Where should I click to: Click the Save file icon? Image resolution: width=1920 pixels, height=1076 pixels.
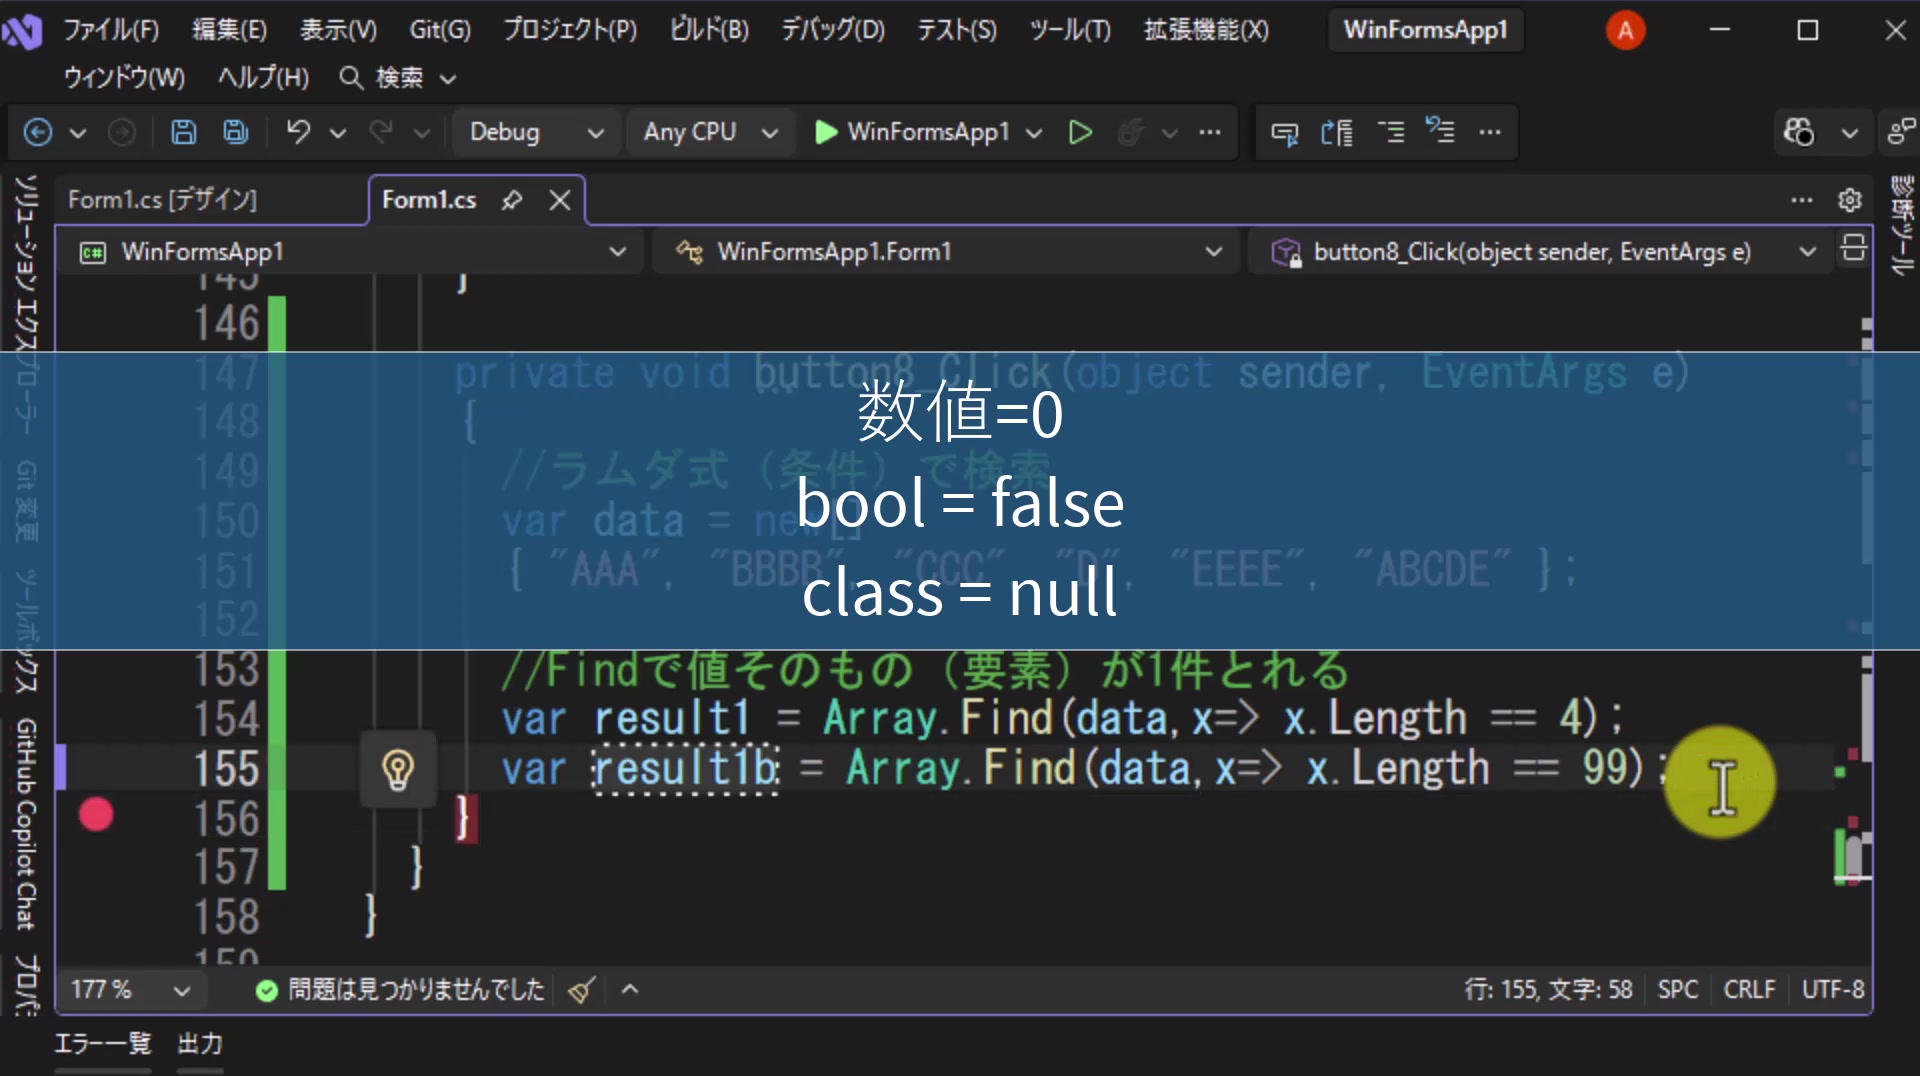184,132
